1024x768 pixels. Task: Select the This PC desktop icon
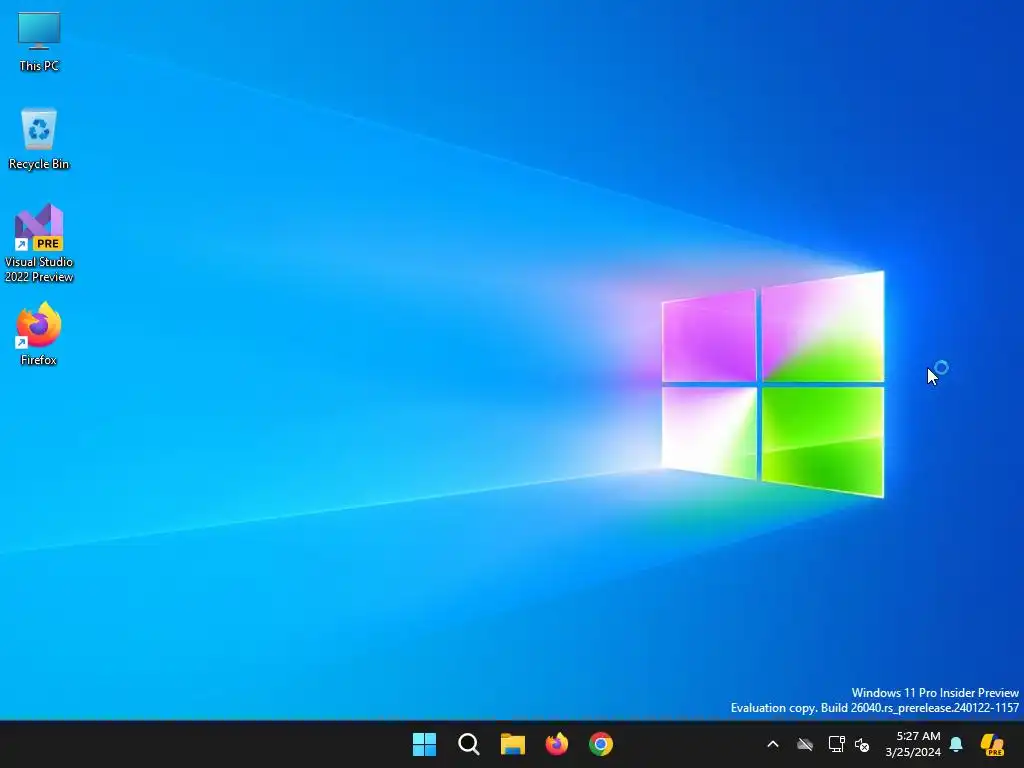click(39, 42)
